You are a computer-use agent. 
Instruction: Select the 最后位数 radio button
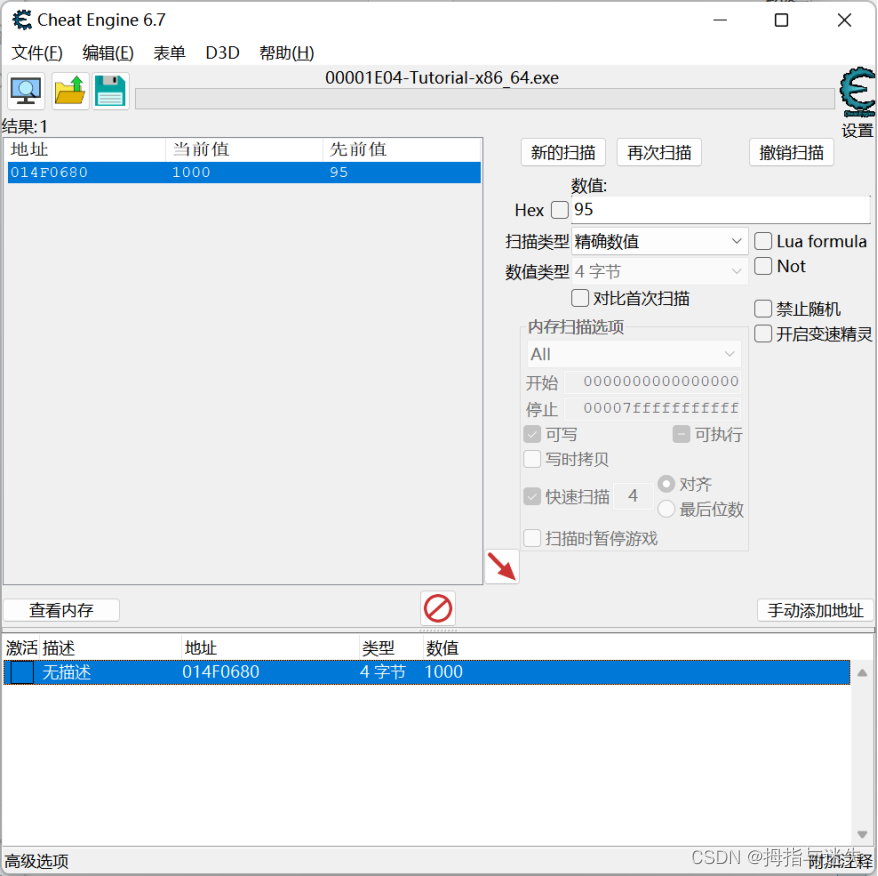[x=665, y=508]
